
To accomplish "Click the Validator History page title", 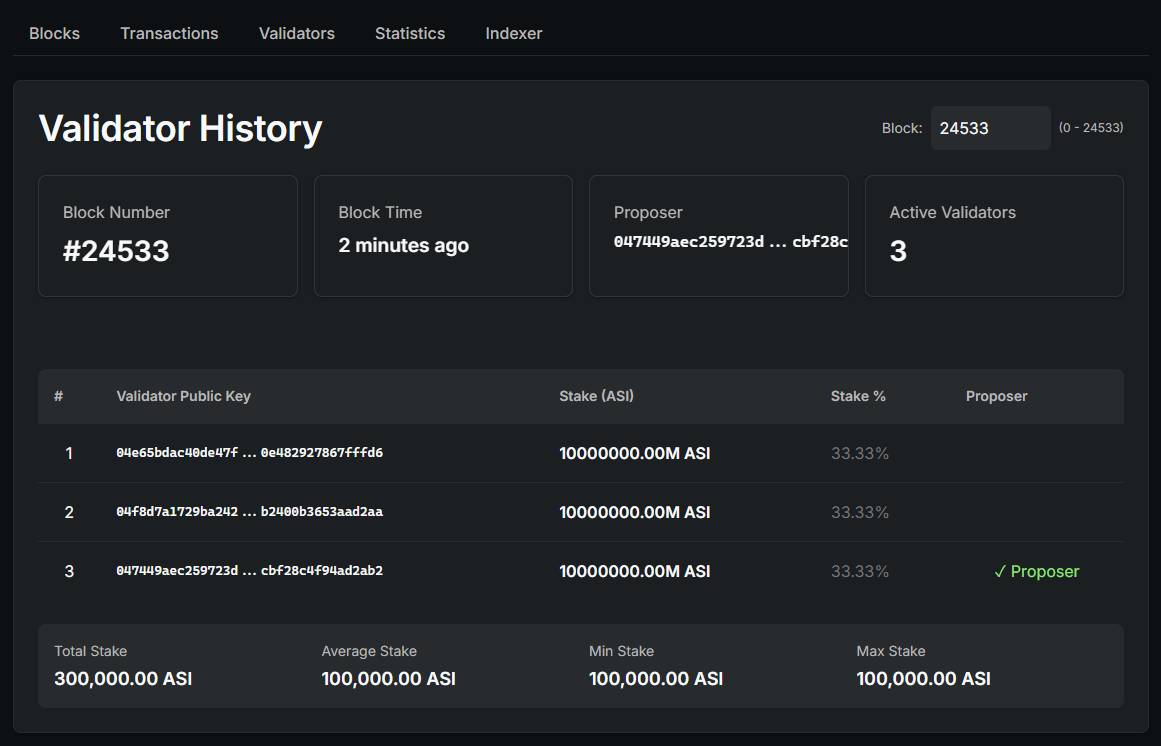I will point(180,128).
